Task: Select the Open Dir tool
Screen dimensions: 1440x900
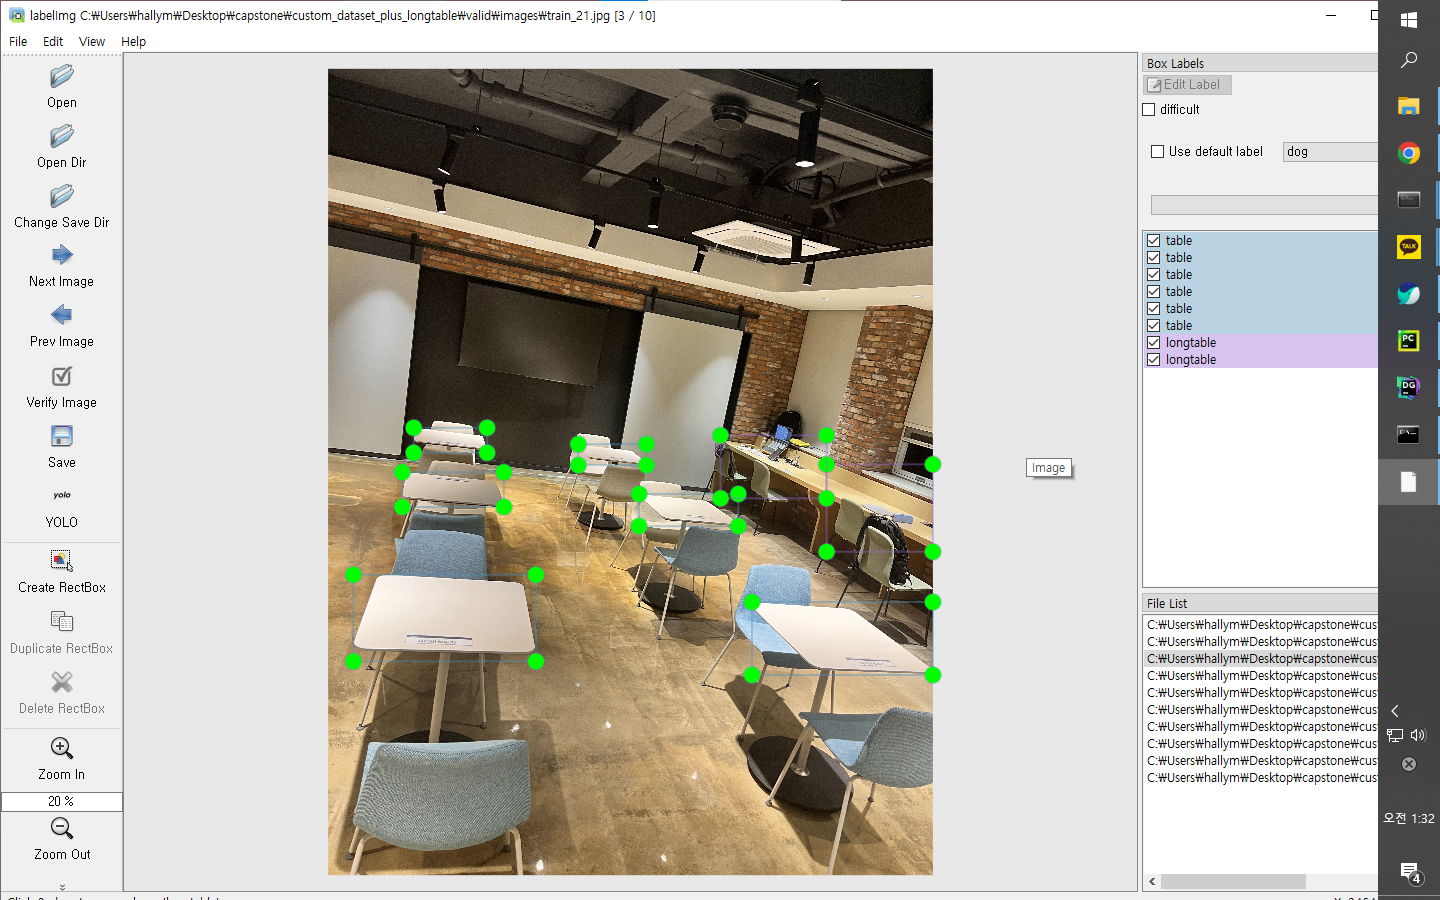Action: (61, 147)
